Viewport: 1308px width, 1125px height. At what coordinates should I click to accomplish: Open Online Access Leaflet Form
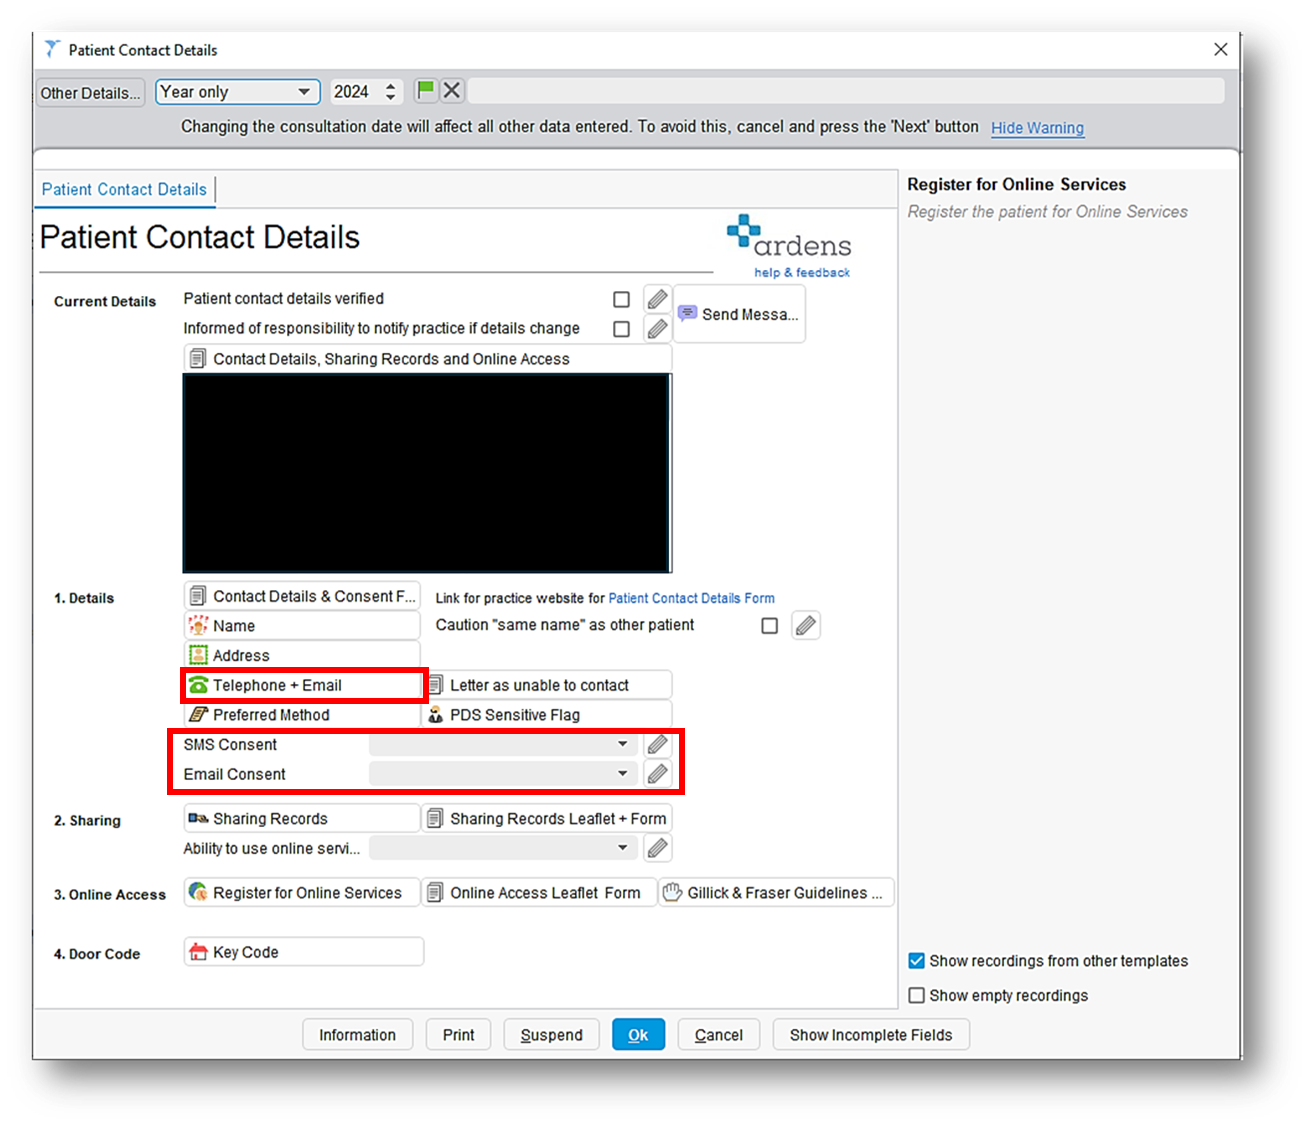pos(539,893)
